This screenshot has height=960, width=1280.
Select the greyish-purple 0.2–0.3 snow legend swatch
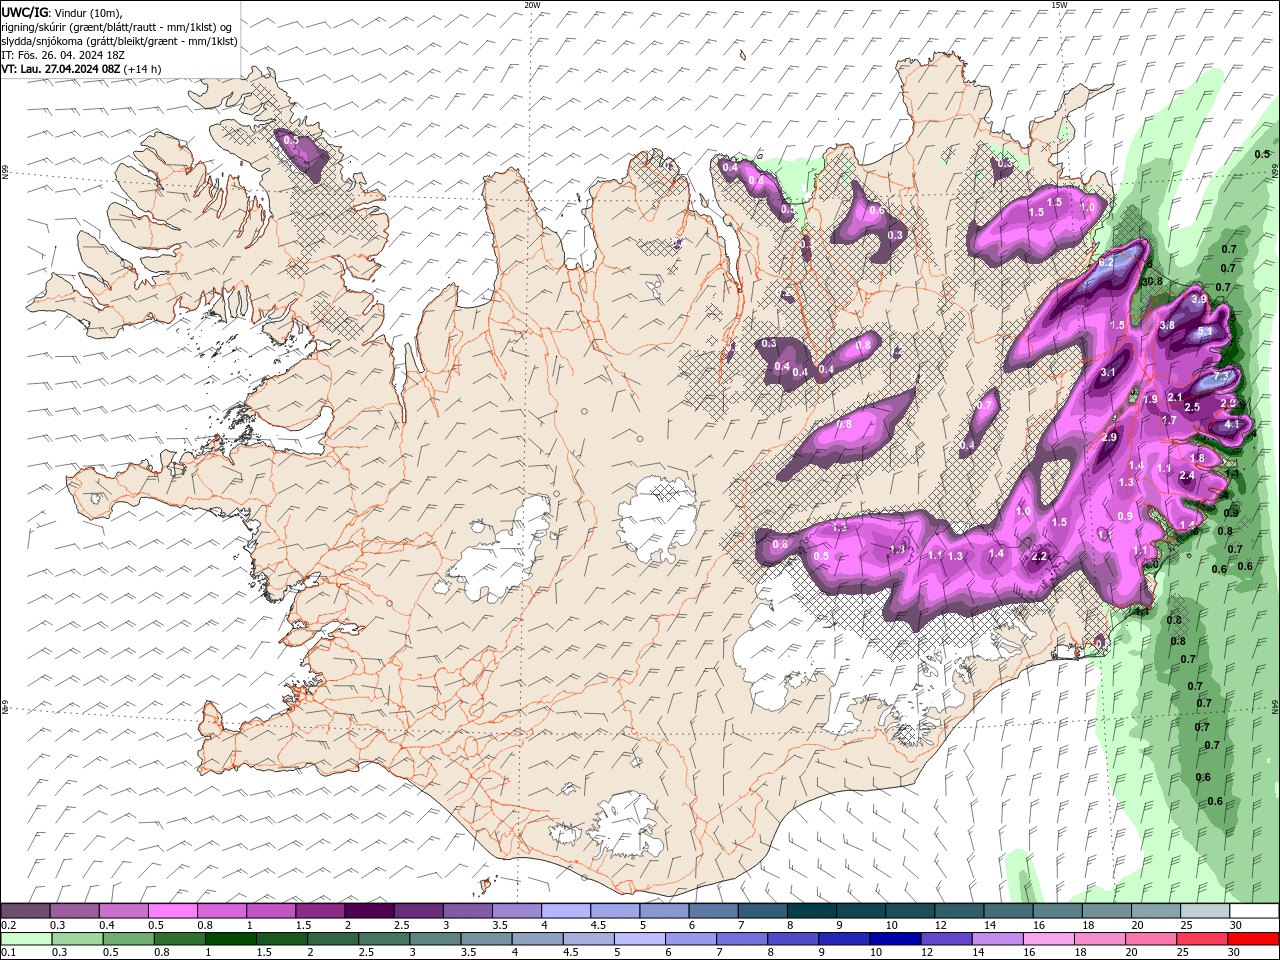25,911
